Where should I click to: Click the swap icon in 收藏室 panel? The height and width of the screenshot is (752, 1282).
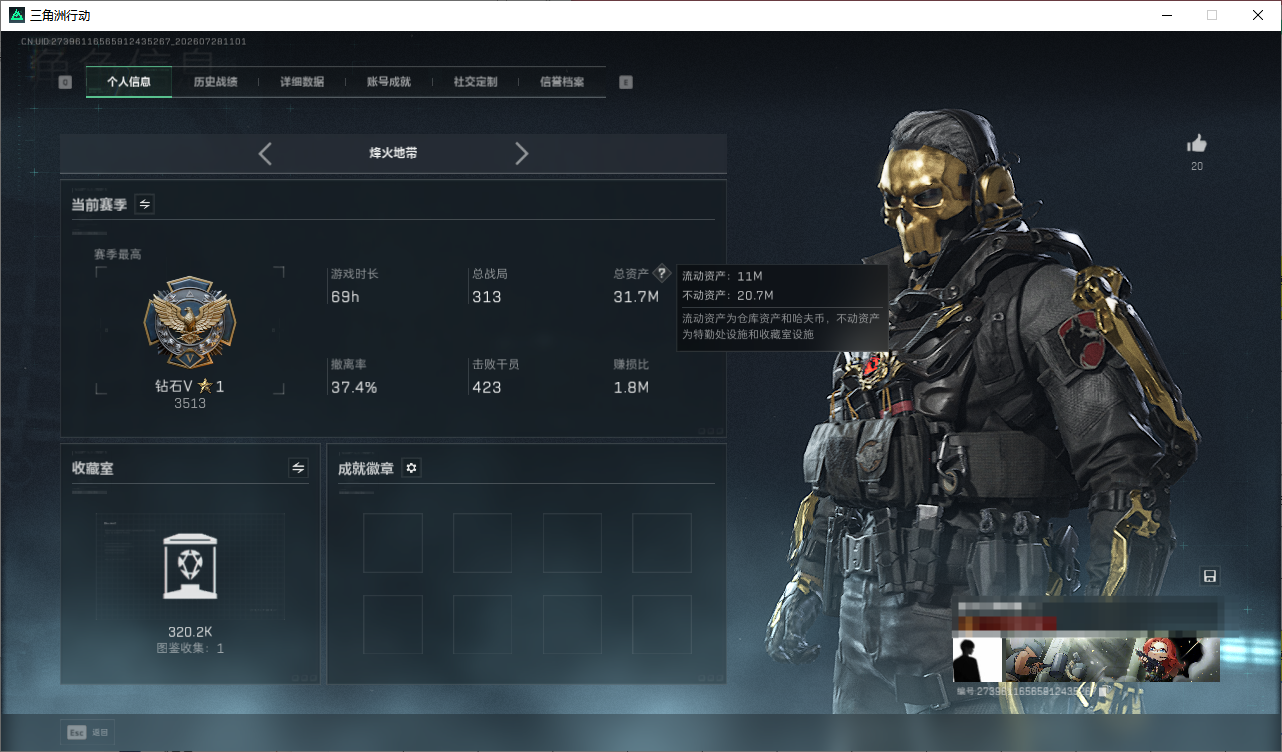[298, 468]
